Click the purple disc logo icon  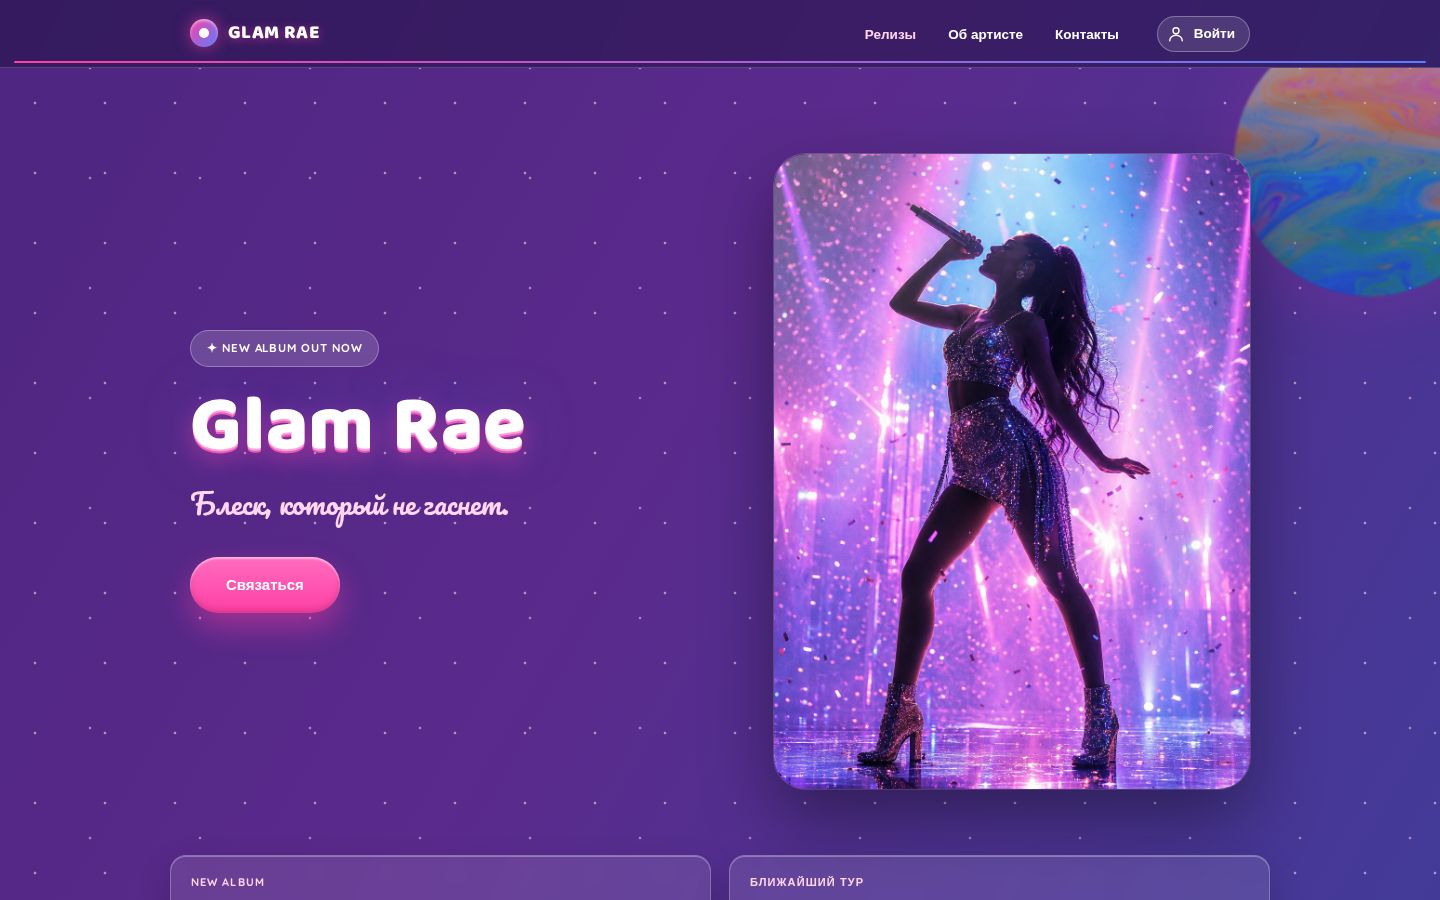click(204, 33)
